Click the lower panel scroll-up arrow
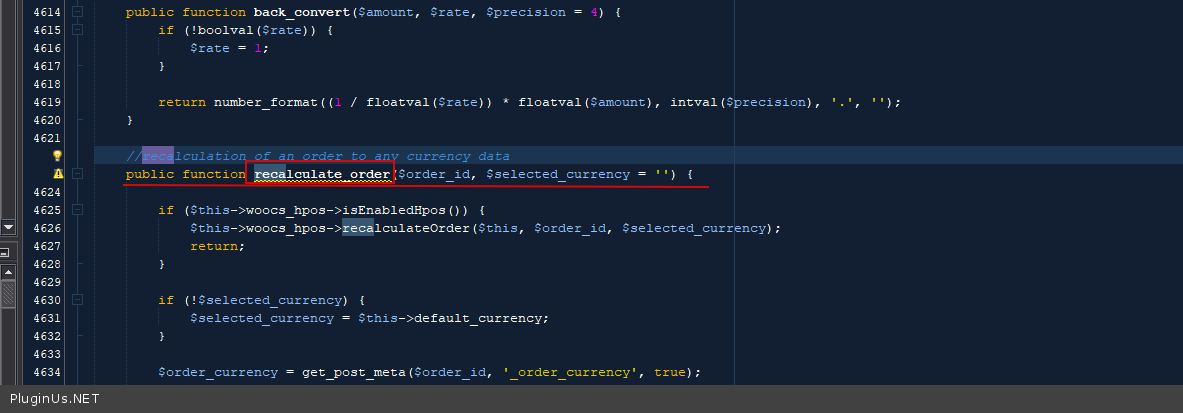Screen dimensions: 1183x413 7,273
